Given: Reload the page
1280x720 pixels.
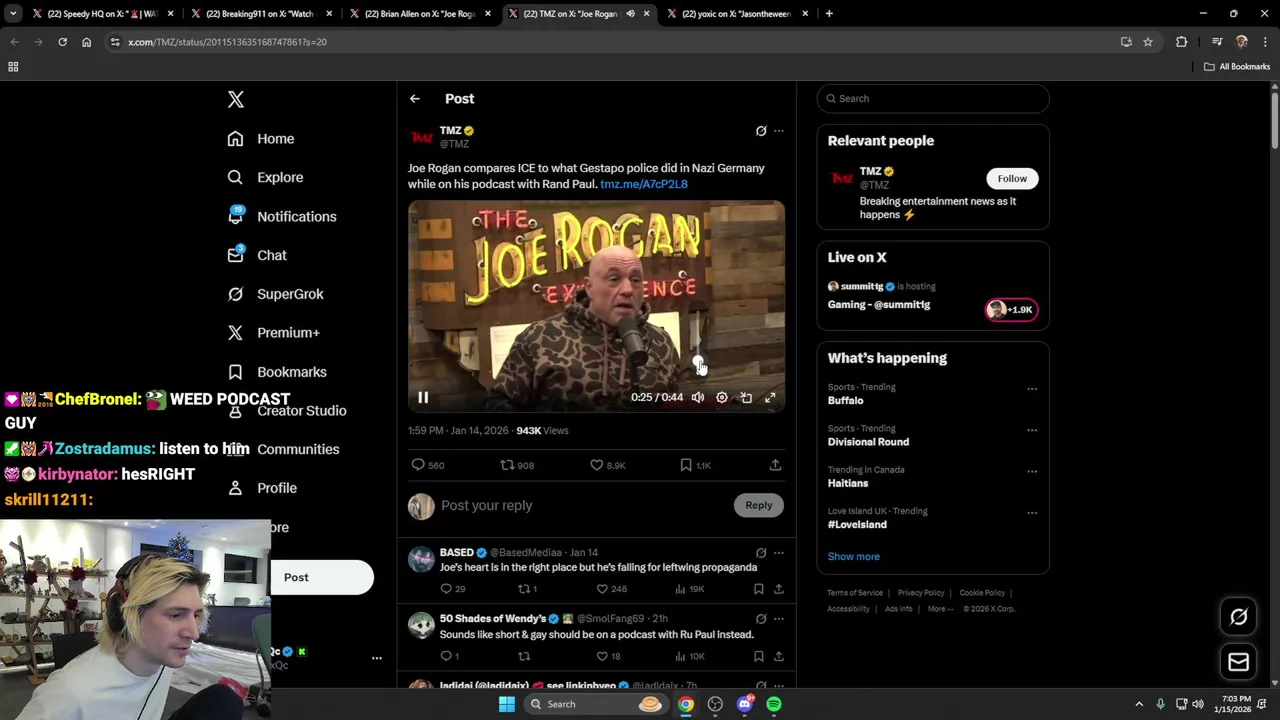Looking at the screenshot, I should pos(62,42).
